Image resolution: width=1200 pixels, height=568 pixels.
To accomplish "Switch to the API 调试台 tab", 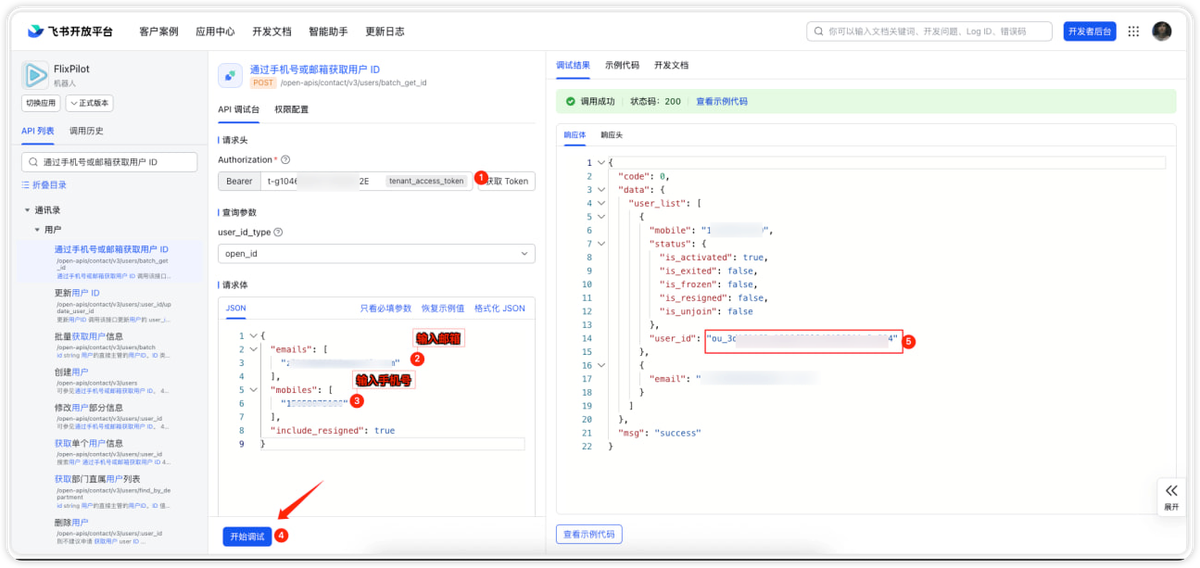I will pyautogui.click(x=238, y=109).
